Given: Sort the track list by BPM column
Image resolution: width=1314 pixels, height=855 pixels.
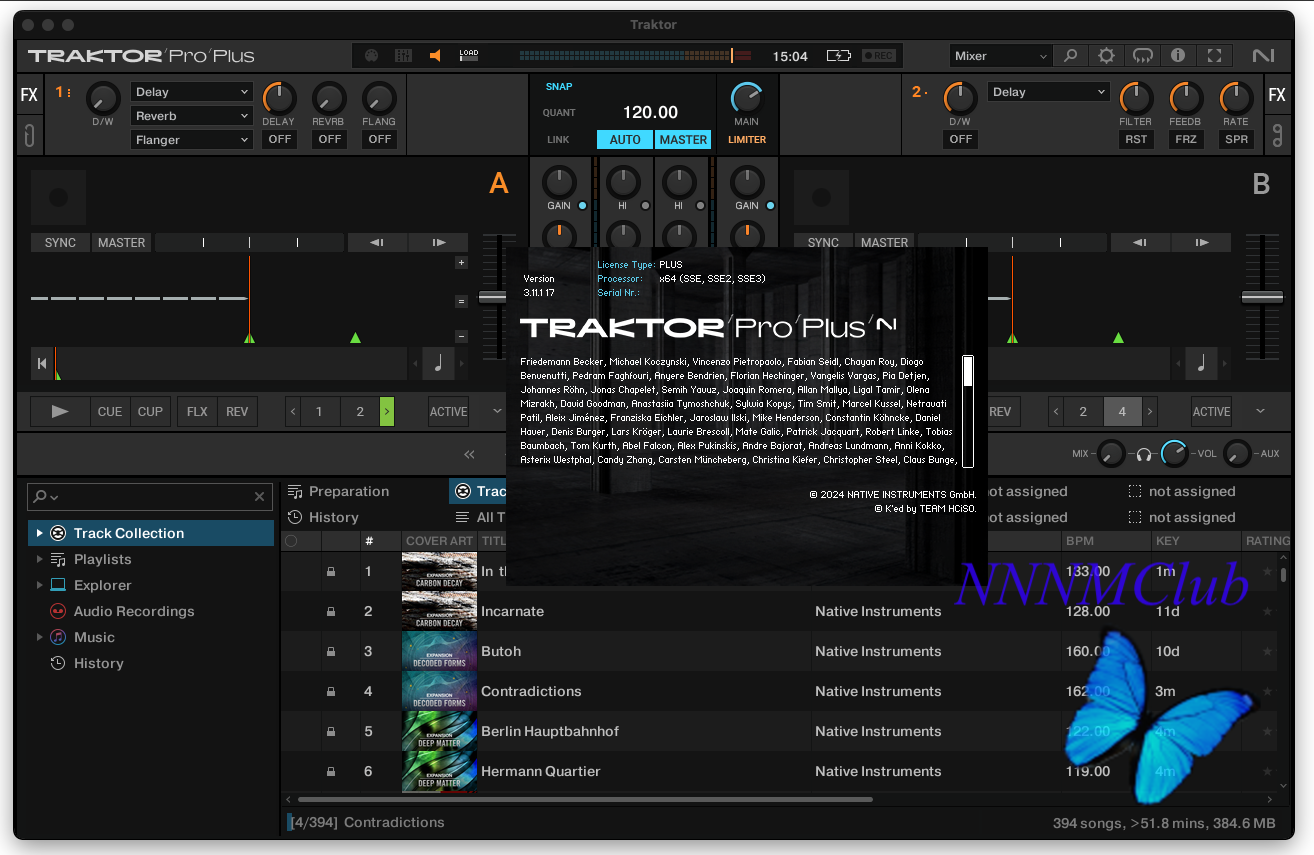Looking at the screenshot, I should pyautogui.click(x=1080, y=541).
